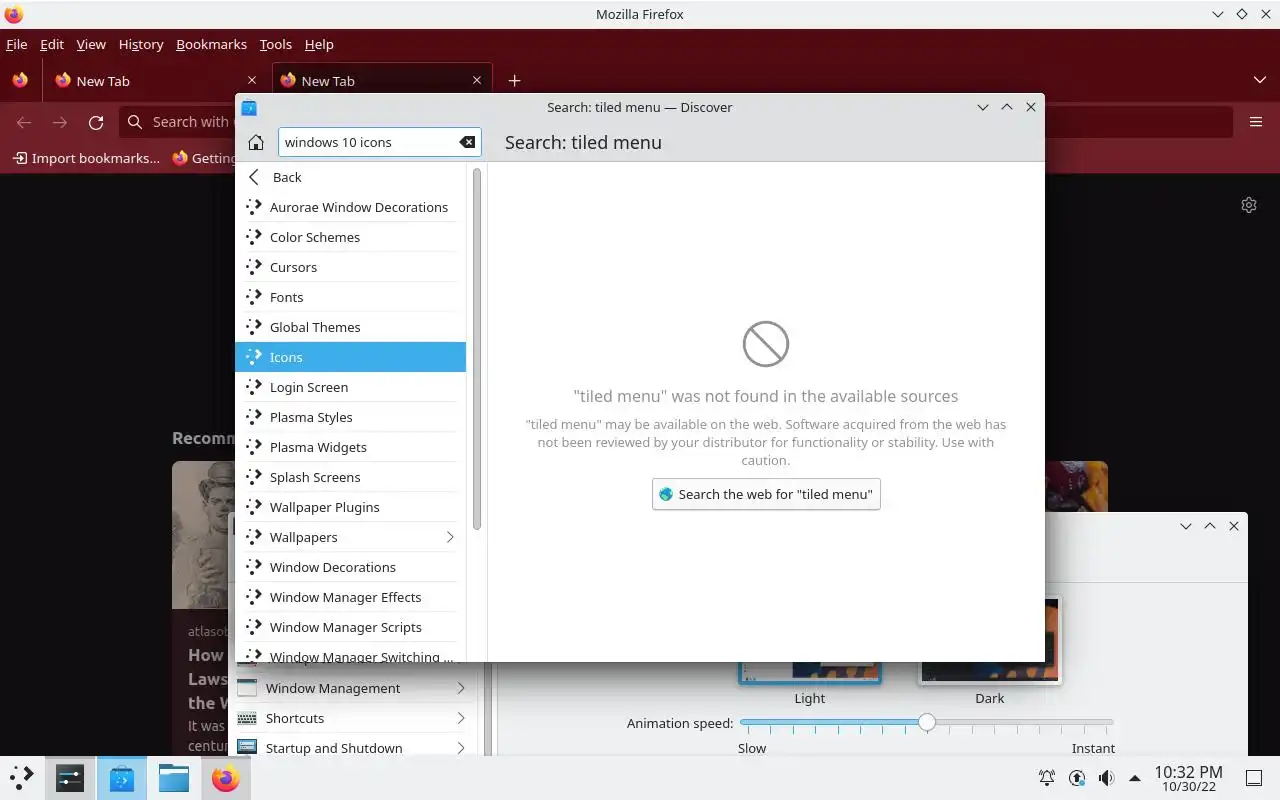
Task: Switch to Discover in the taskbar
Action: click(x=122, y=777)
